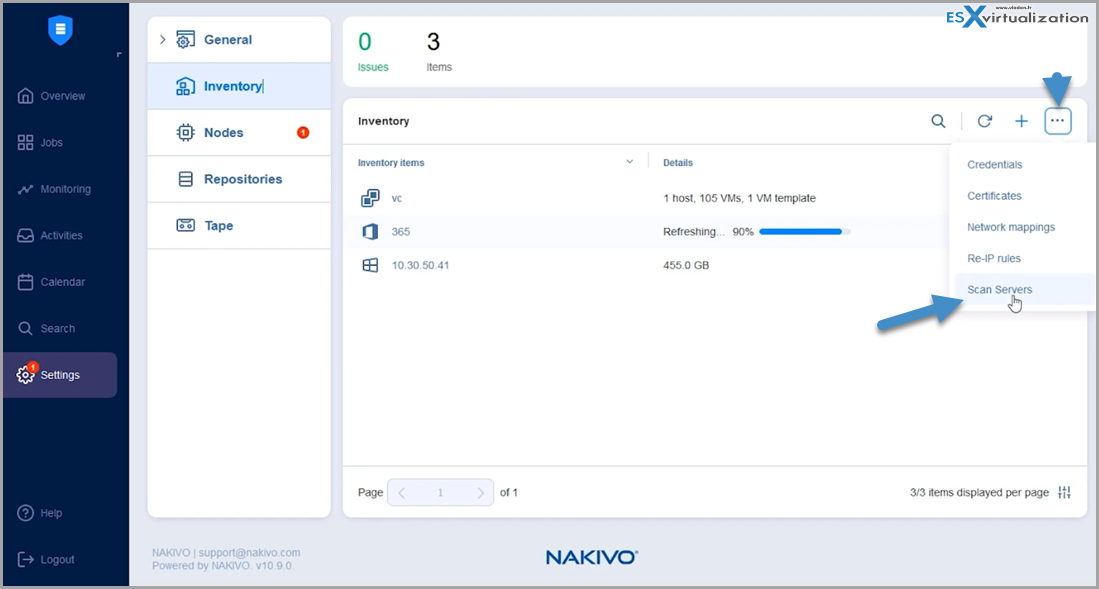Click the '3/3 items displayed per page' text
Screen dimensions: 1099x589
979,492
